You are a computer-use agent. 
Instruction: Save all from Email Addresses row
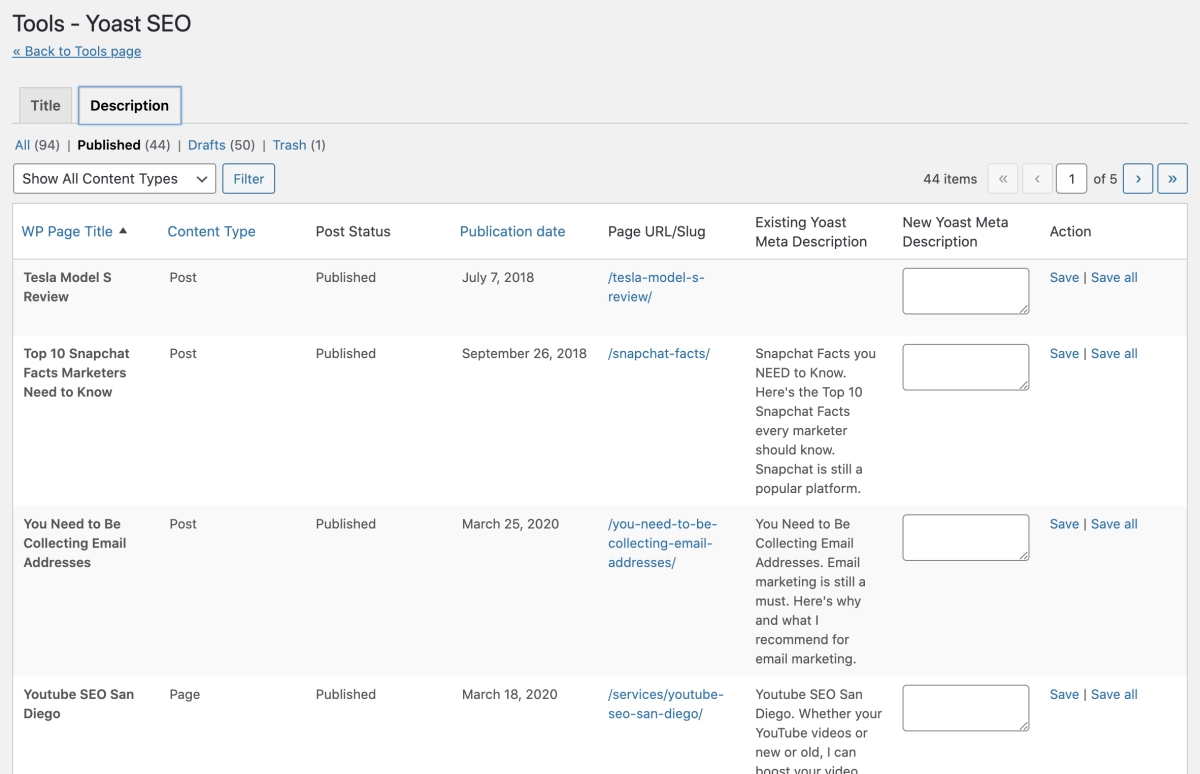[x=1114, y=524]
